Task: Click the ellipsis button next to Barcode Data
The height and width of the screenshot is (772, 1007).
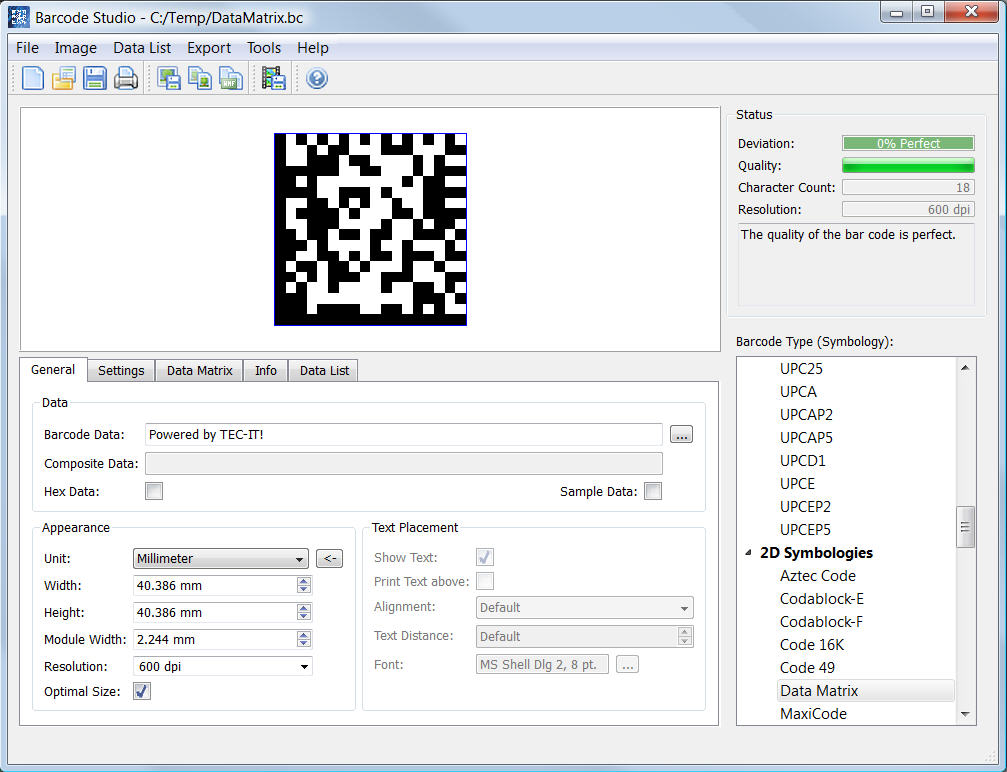Action: [681, 434]
